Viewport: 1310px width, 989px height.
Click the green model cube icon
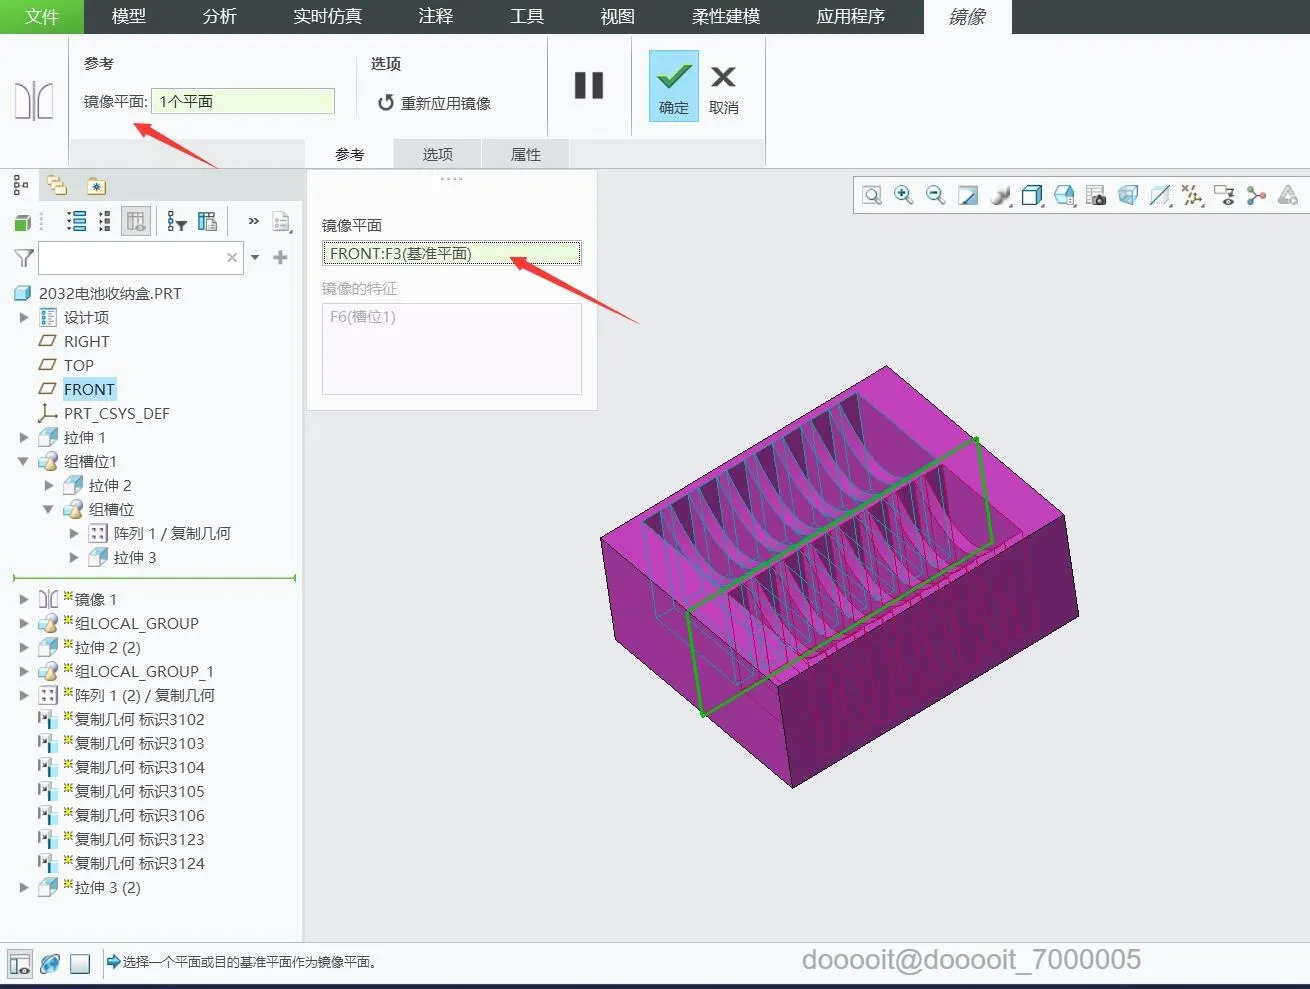[x=22, y=222]
